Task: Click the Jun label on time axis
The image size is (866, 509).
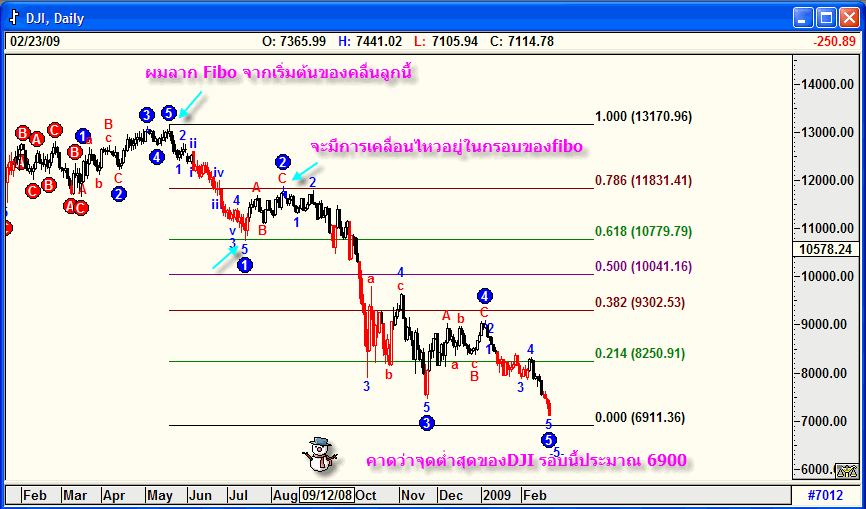Action: [x=200, y=495]
